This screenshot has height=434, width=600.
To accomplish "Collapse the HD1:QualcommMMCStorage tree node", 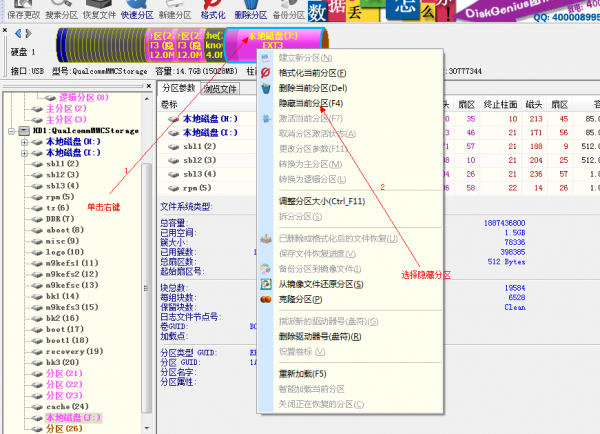I will click(11, 131).
